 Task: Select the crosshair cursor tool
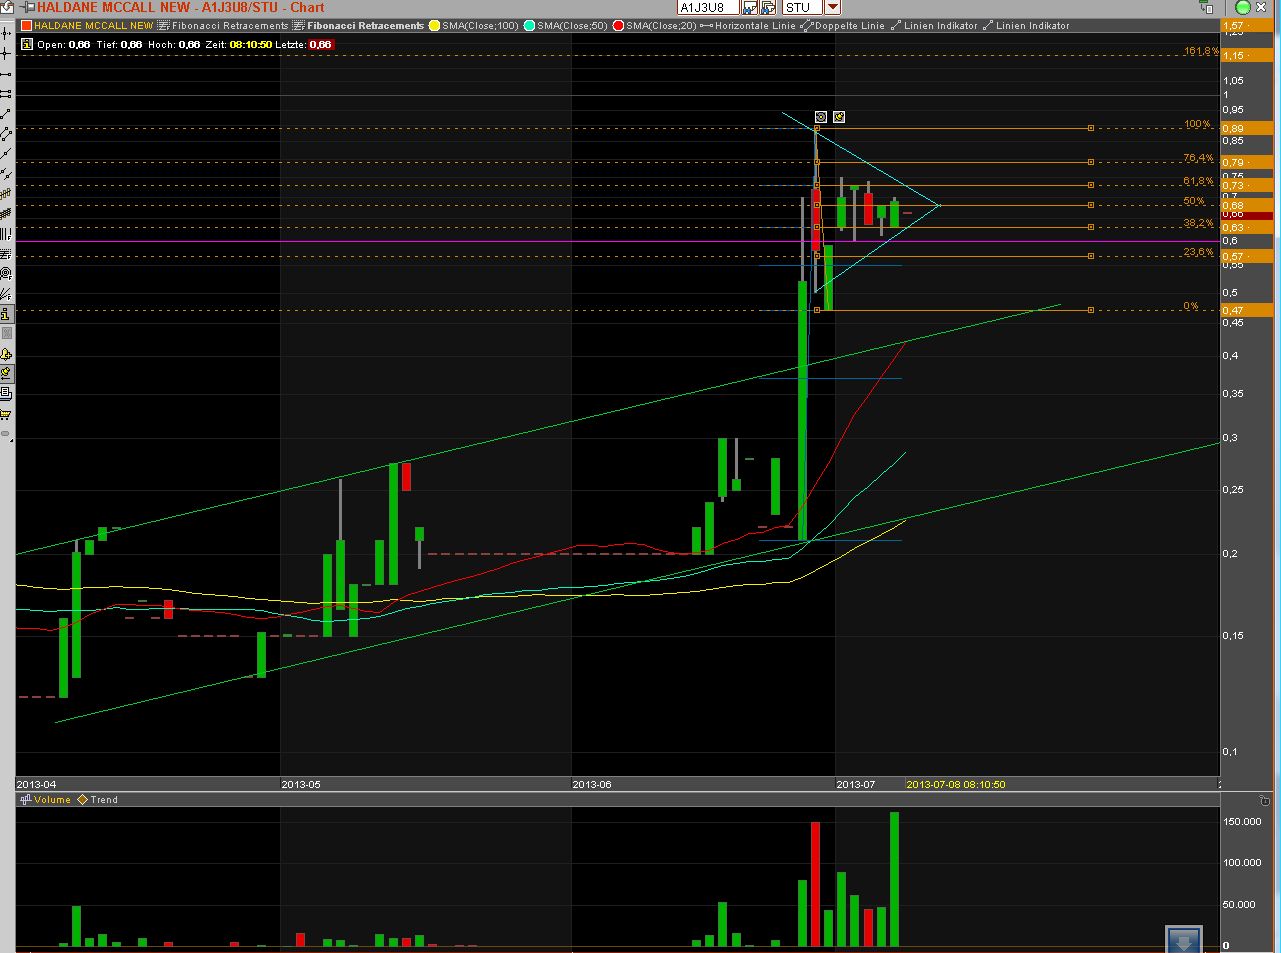click(6, 53)
